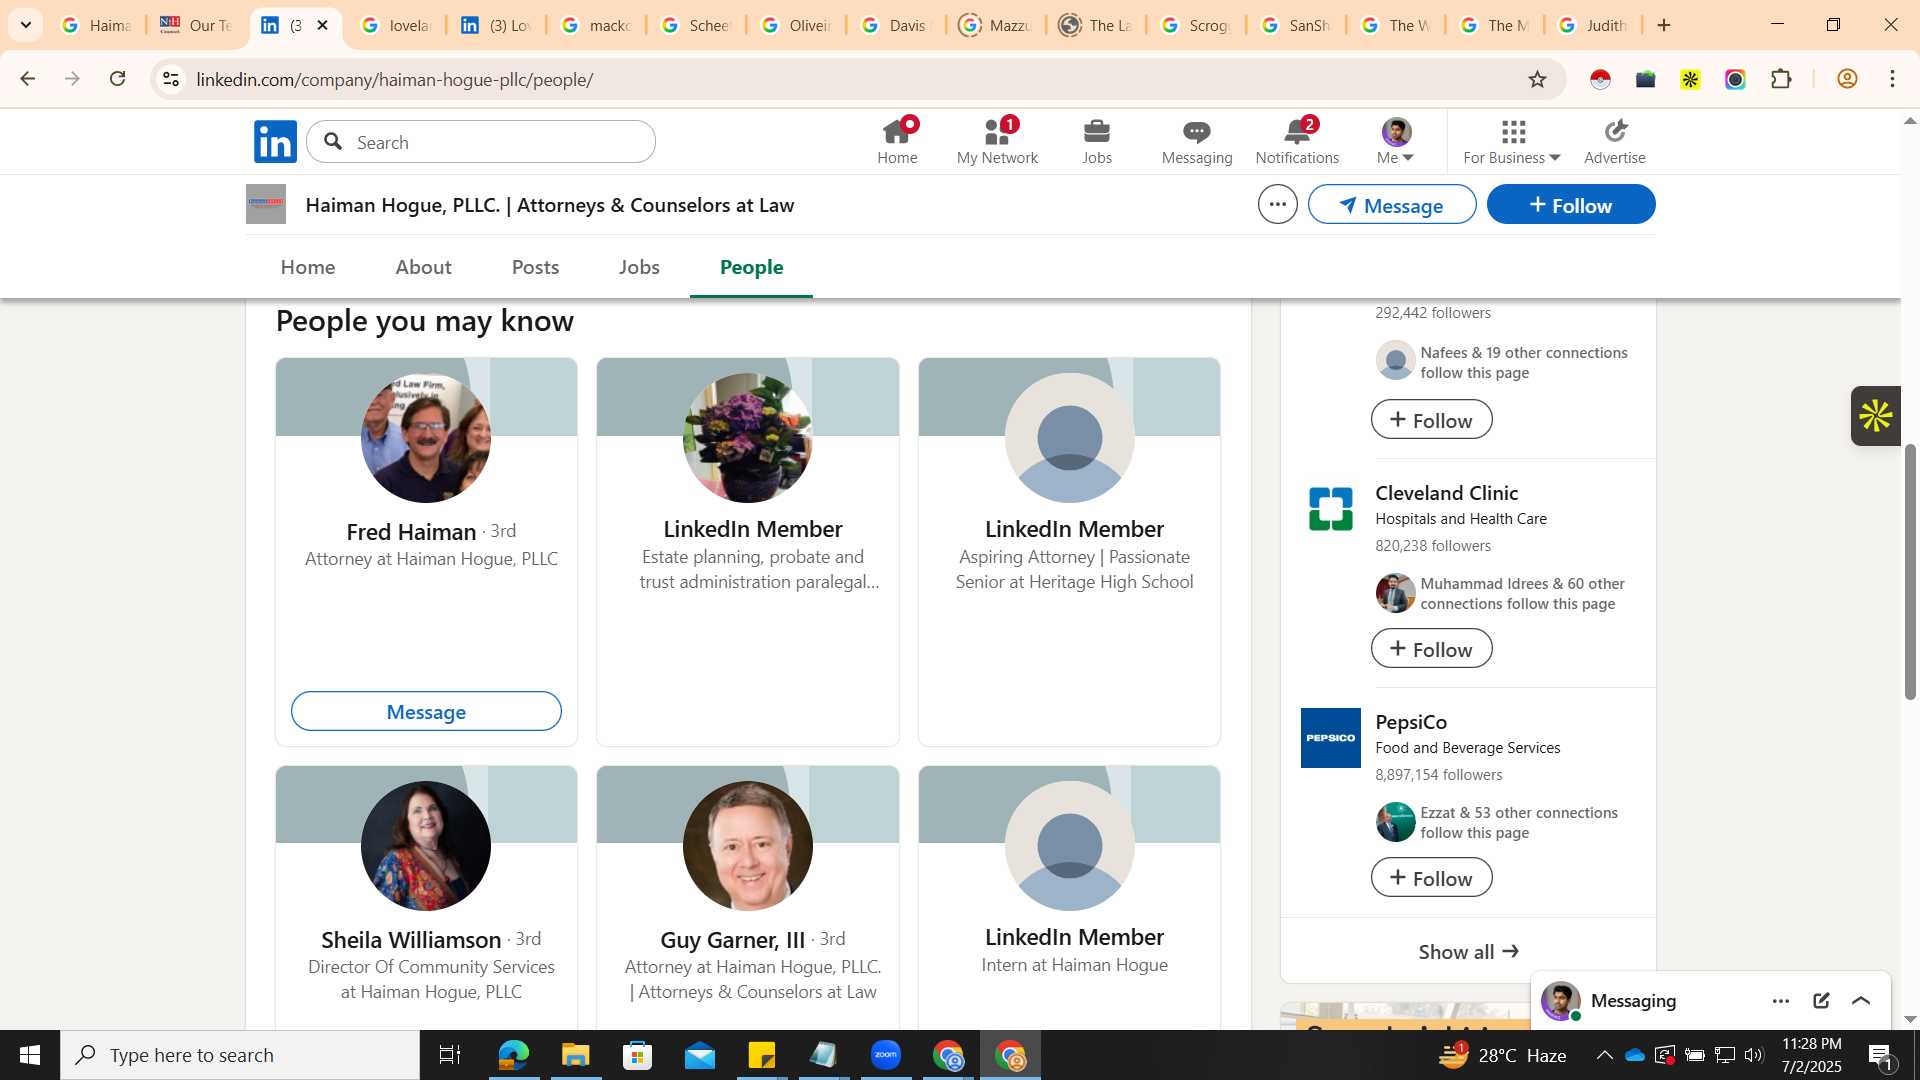Click the browser back arrow
Viewport: 1920px width, 1080px height.
(27, 79)
